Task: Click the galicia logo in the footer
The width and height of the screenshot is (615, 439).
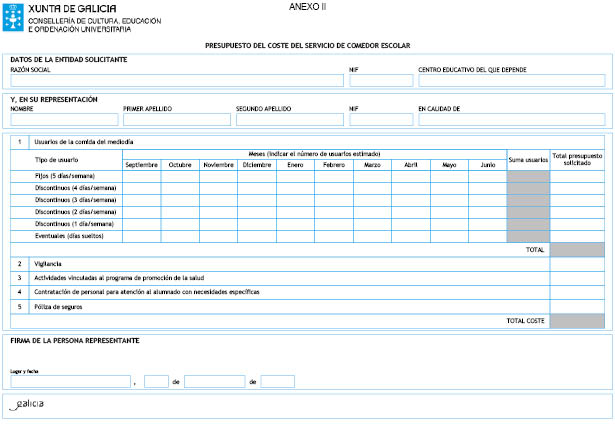Action: click(27, 404)
